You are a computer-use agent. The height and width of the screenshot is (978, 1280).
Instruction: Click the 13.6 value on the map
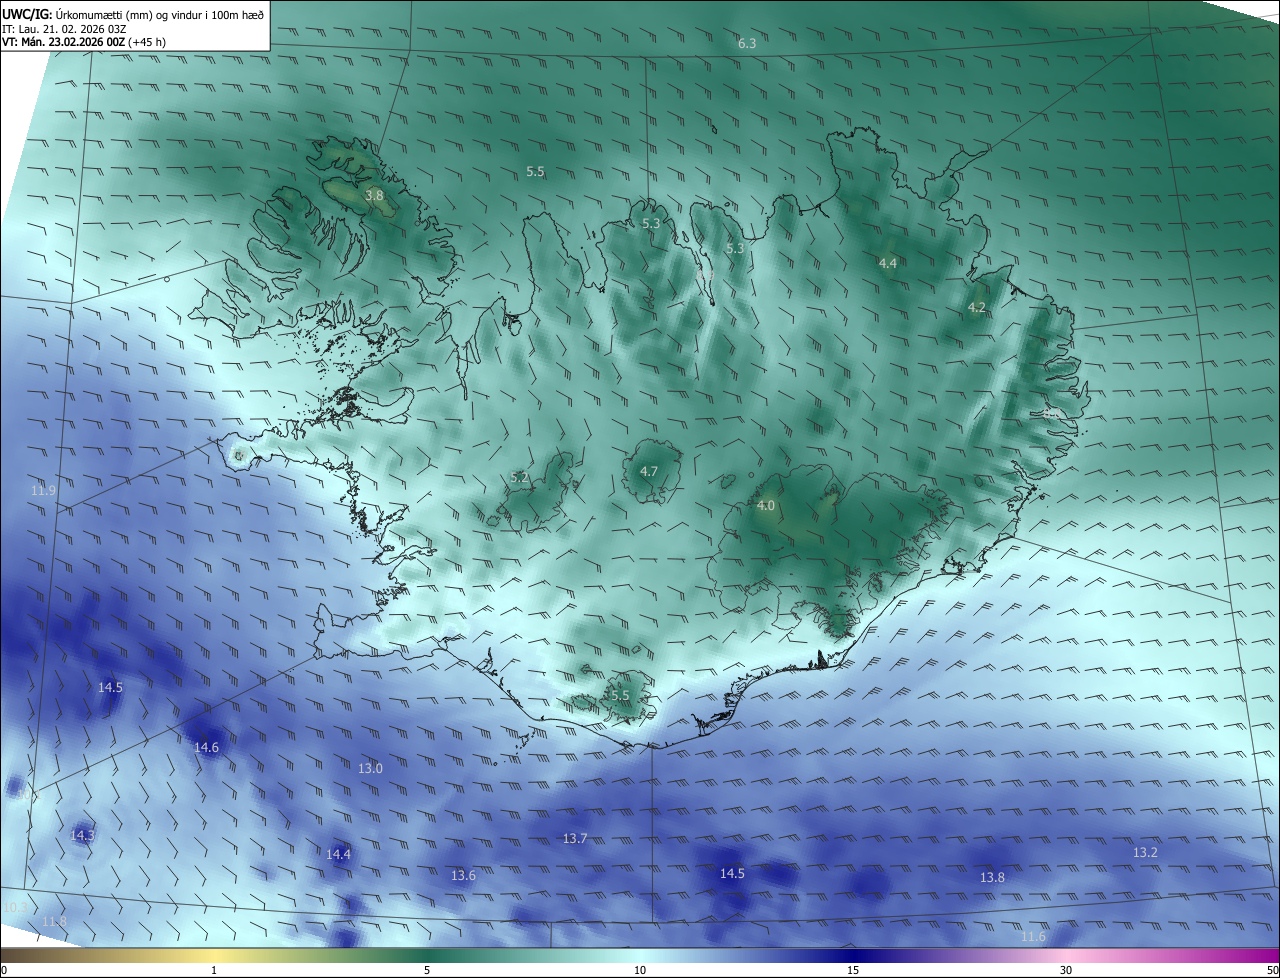463,875
